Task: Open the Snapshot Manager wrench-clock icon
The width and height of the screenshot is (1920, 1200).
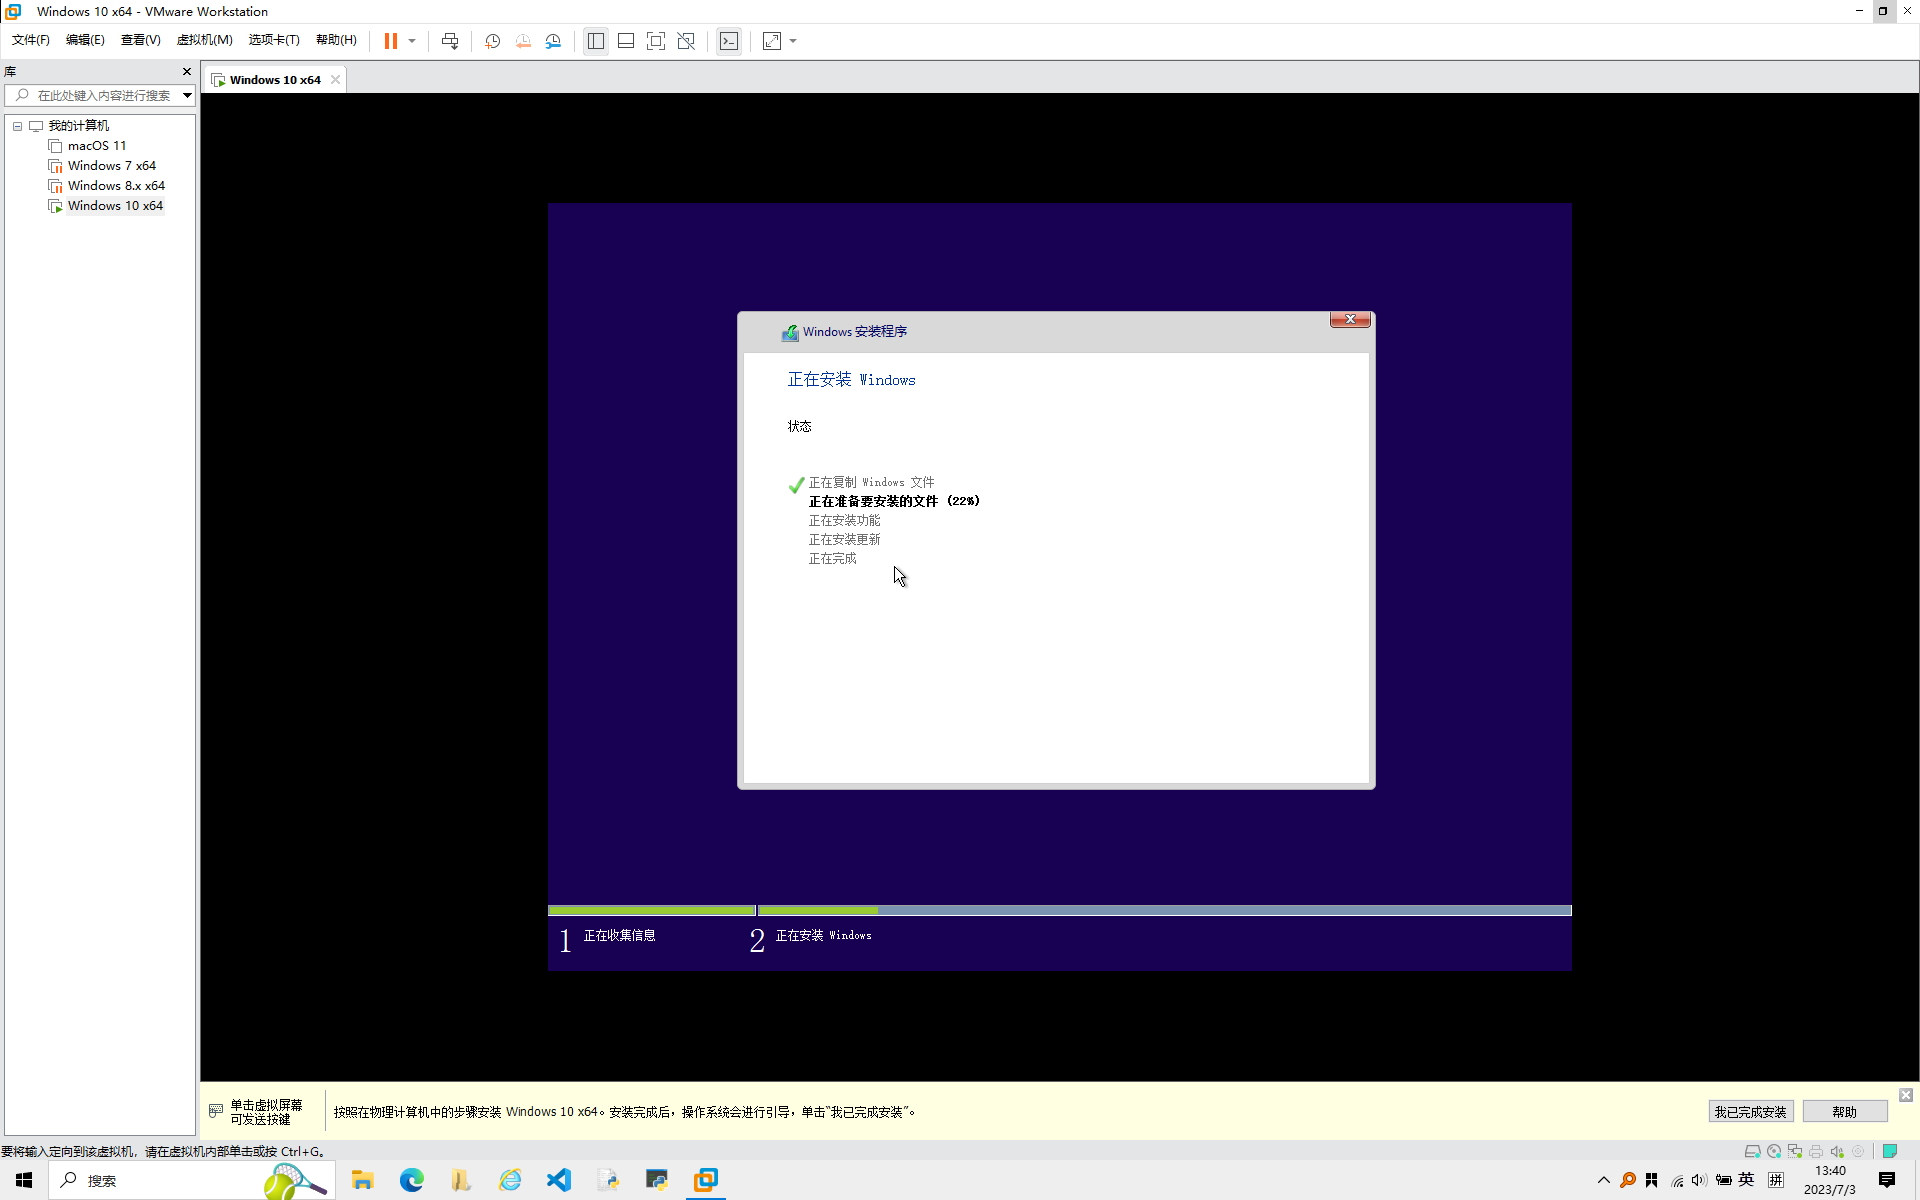Action: pos(553,41)
